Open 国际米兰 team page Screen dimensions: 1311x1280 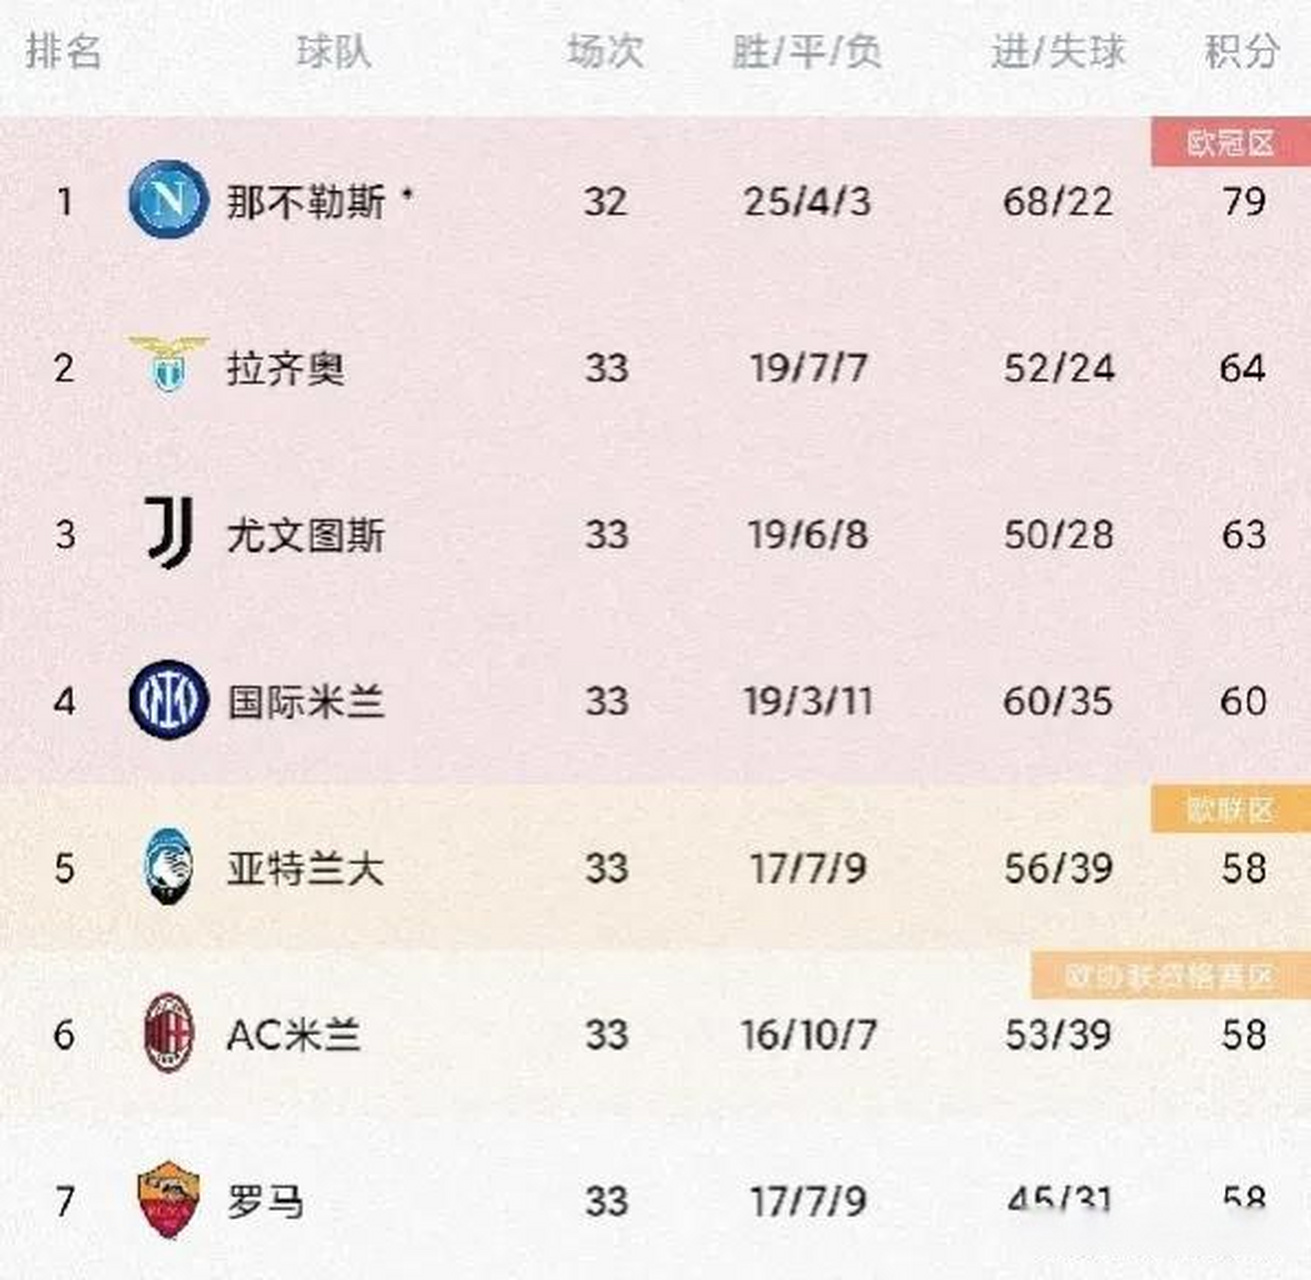pos(305,702)
